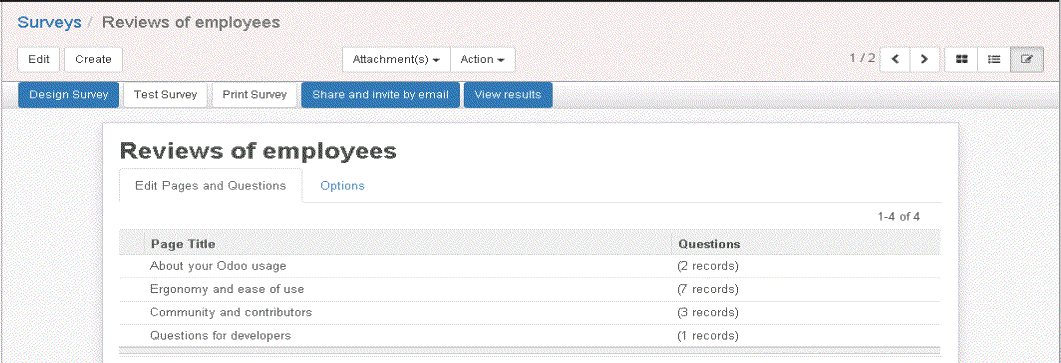The width and height of the screenshot is (1061, 363).
Task: Go to previous record arrow
Action: (x=895, y=60)
